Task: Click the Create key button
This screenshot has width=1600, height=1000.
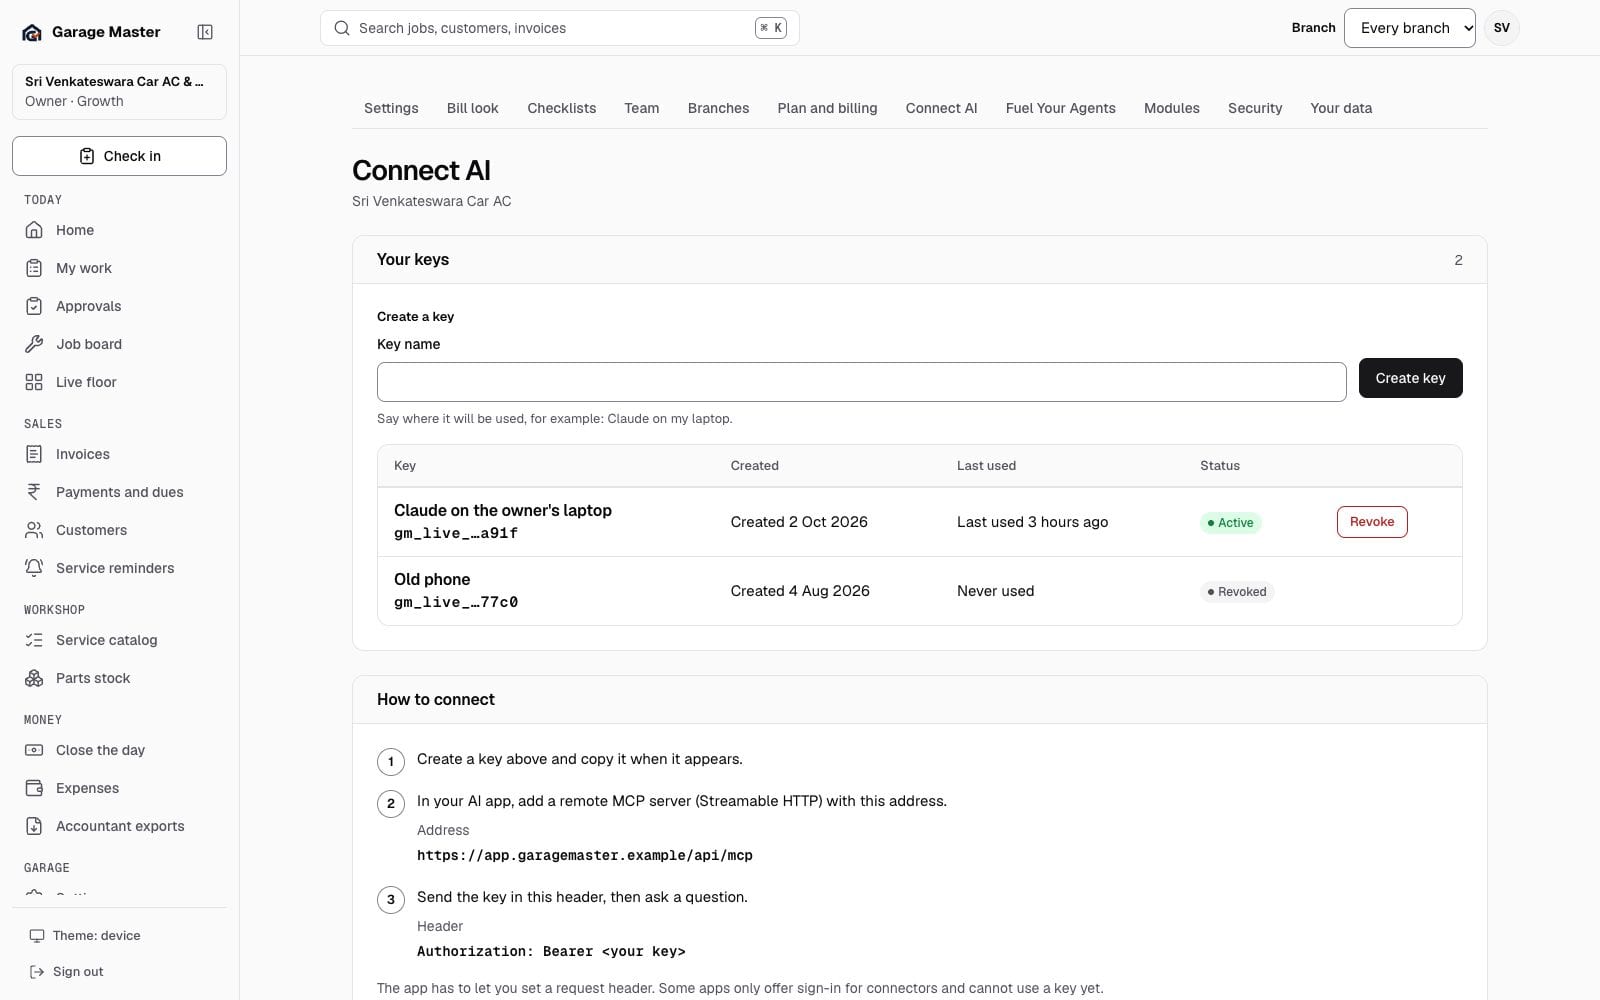Action: pos(1410,378)
